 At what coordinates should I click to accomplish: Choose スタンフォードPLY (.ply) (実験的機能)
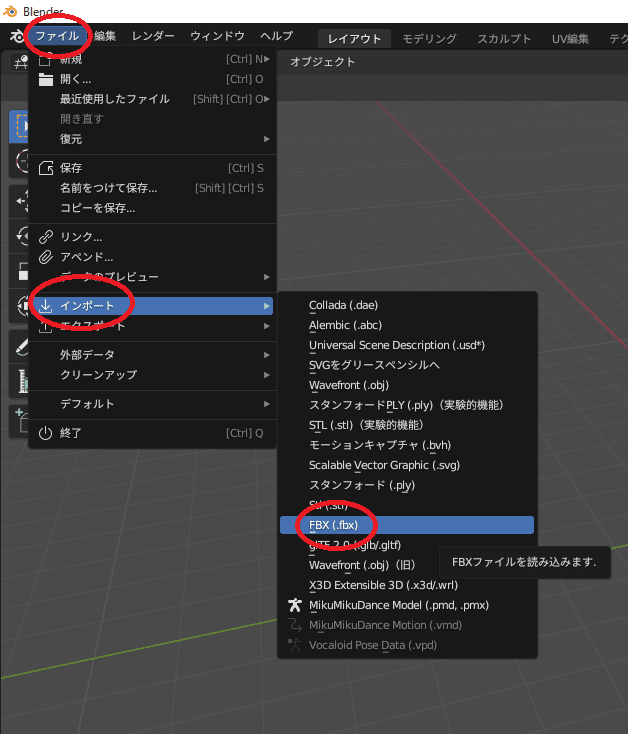[x=407, y=405]
